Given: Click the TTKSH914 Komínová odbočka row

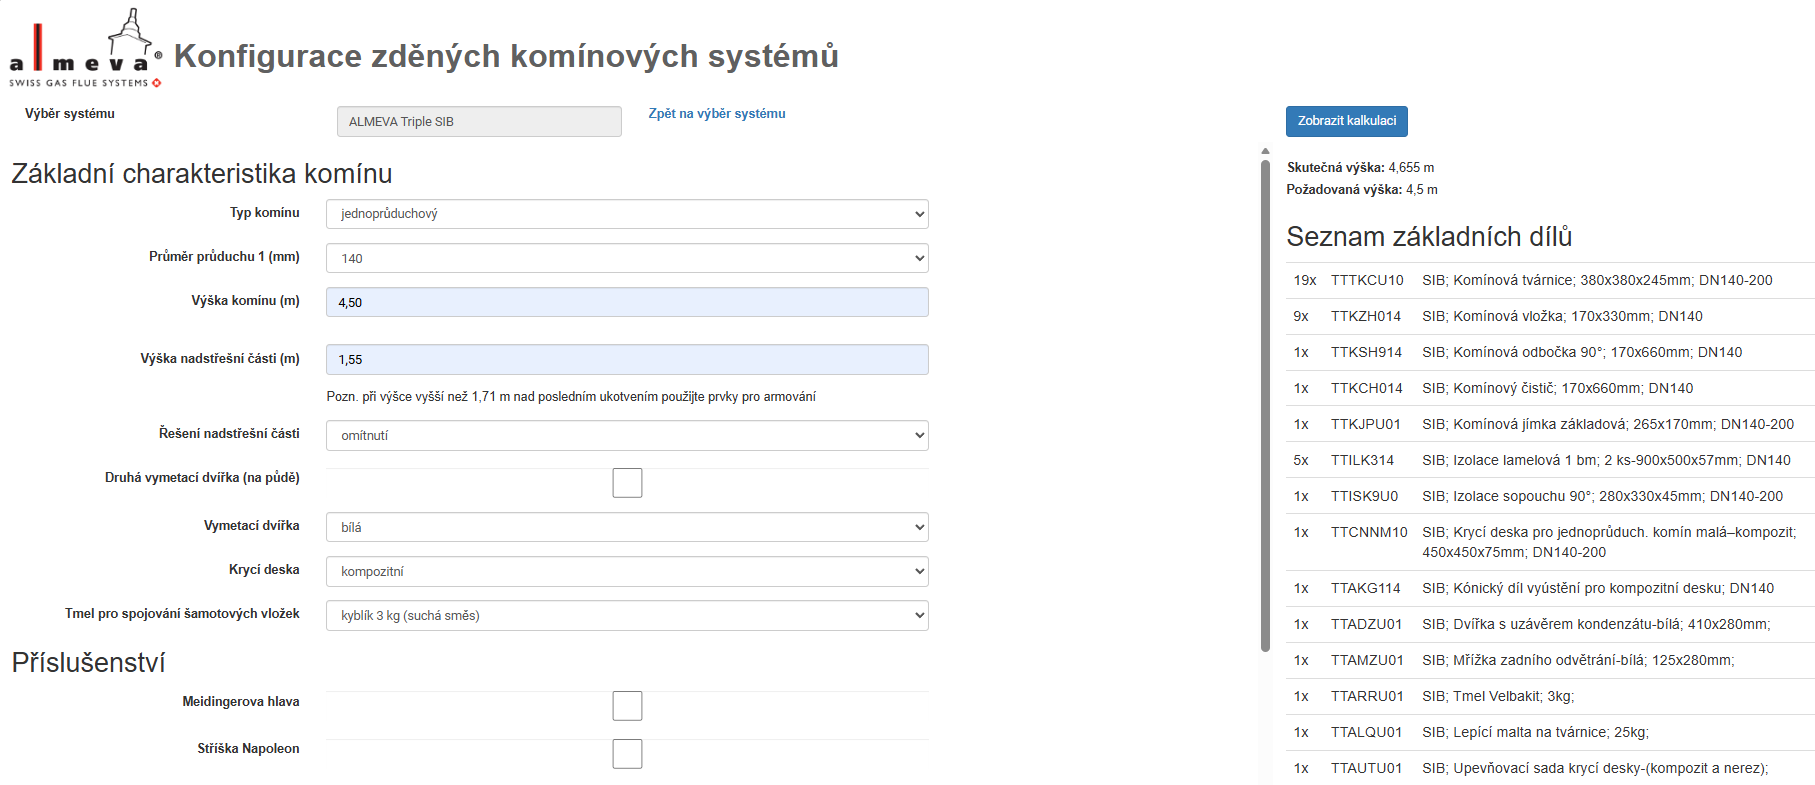Looking at the screenshot, I should 1550,352.
